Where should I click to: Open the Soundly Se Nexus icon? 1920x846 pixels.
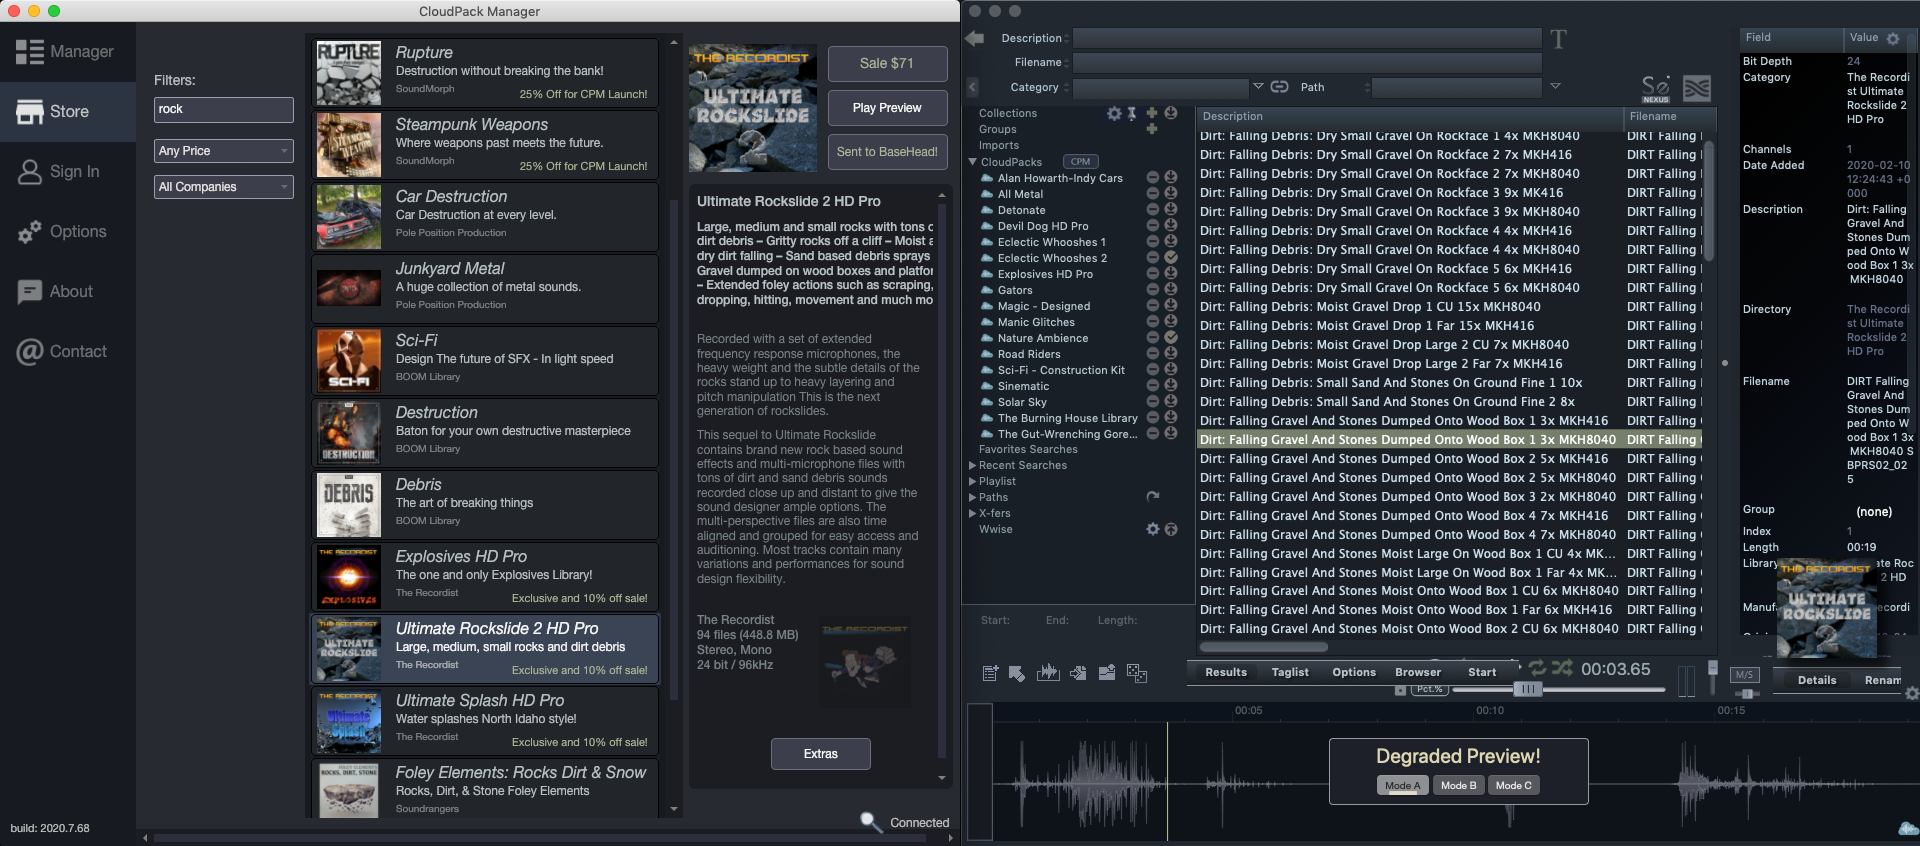pyautogui.click(x=1656, y=88)
